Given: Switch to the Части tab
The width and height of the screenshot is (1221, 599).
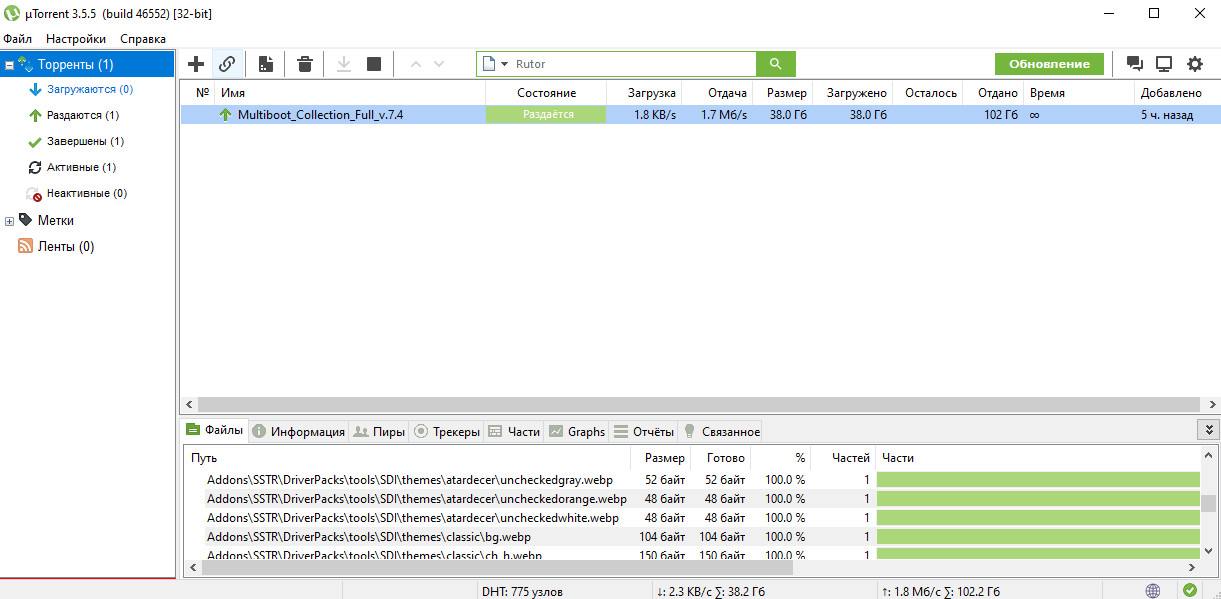Looking at the screenshot, I should point(514,432).
